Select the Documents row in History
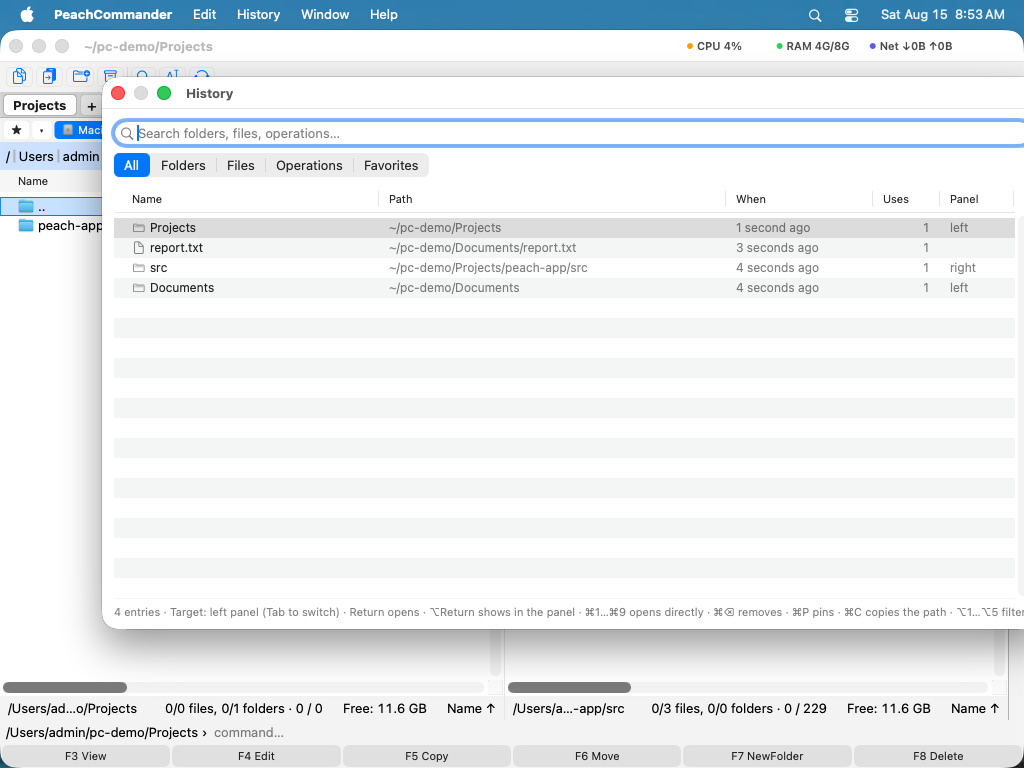The height and width of the screenshot is (768, 1024). point(564,287)
